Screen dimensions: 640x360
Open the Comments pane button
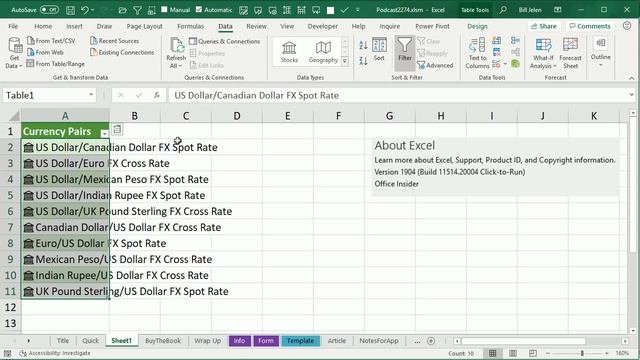(590, 26)
